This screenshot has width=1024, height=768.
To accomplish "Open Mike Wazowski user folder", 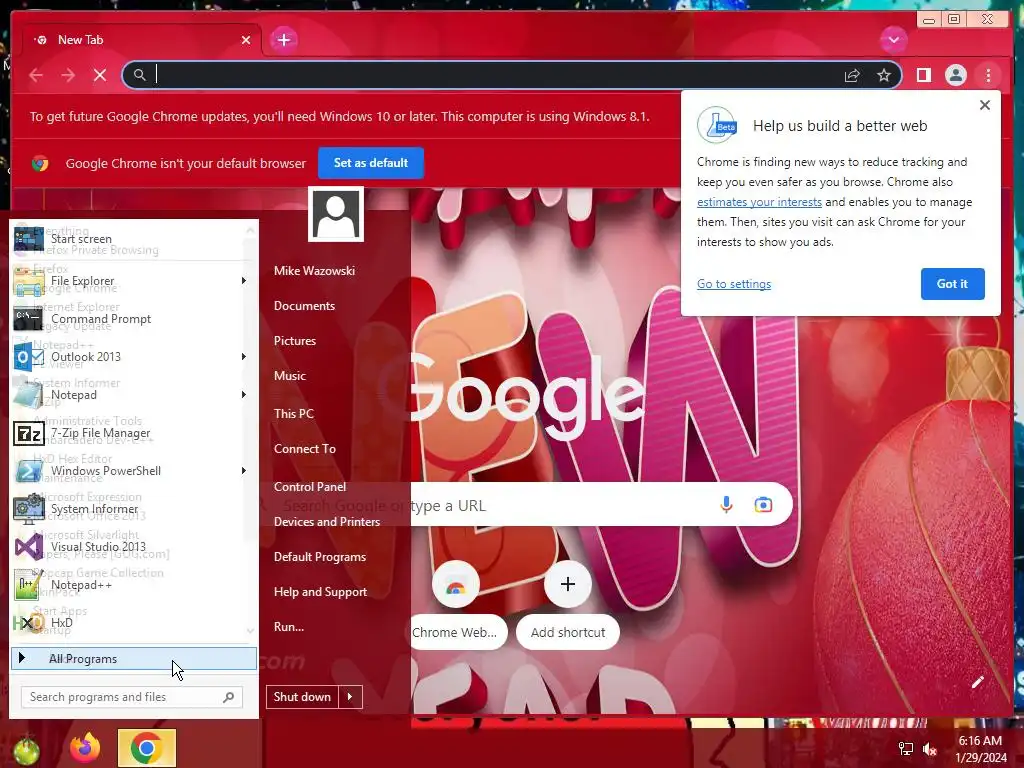I will tap(314, 270).
